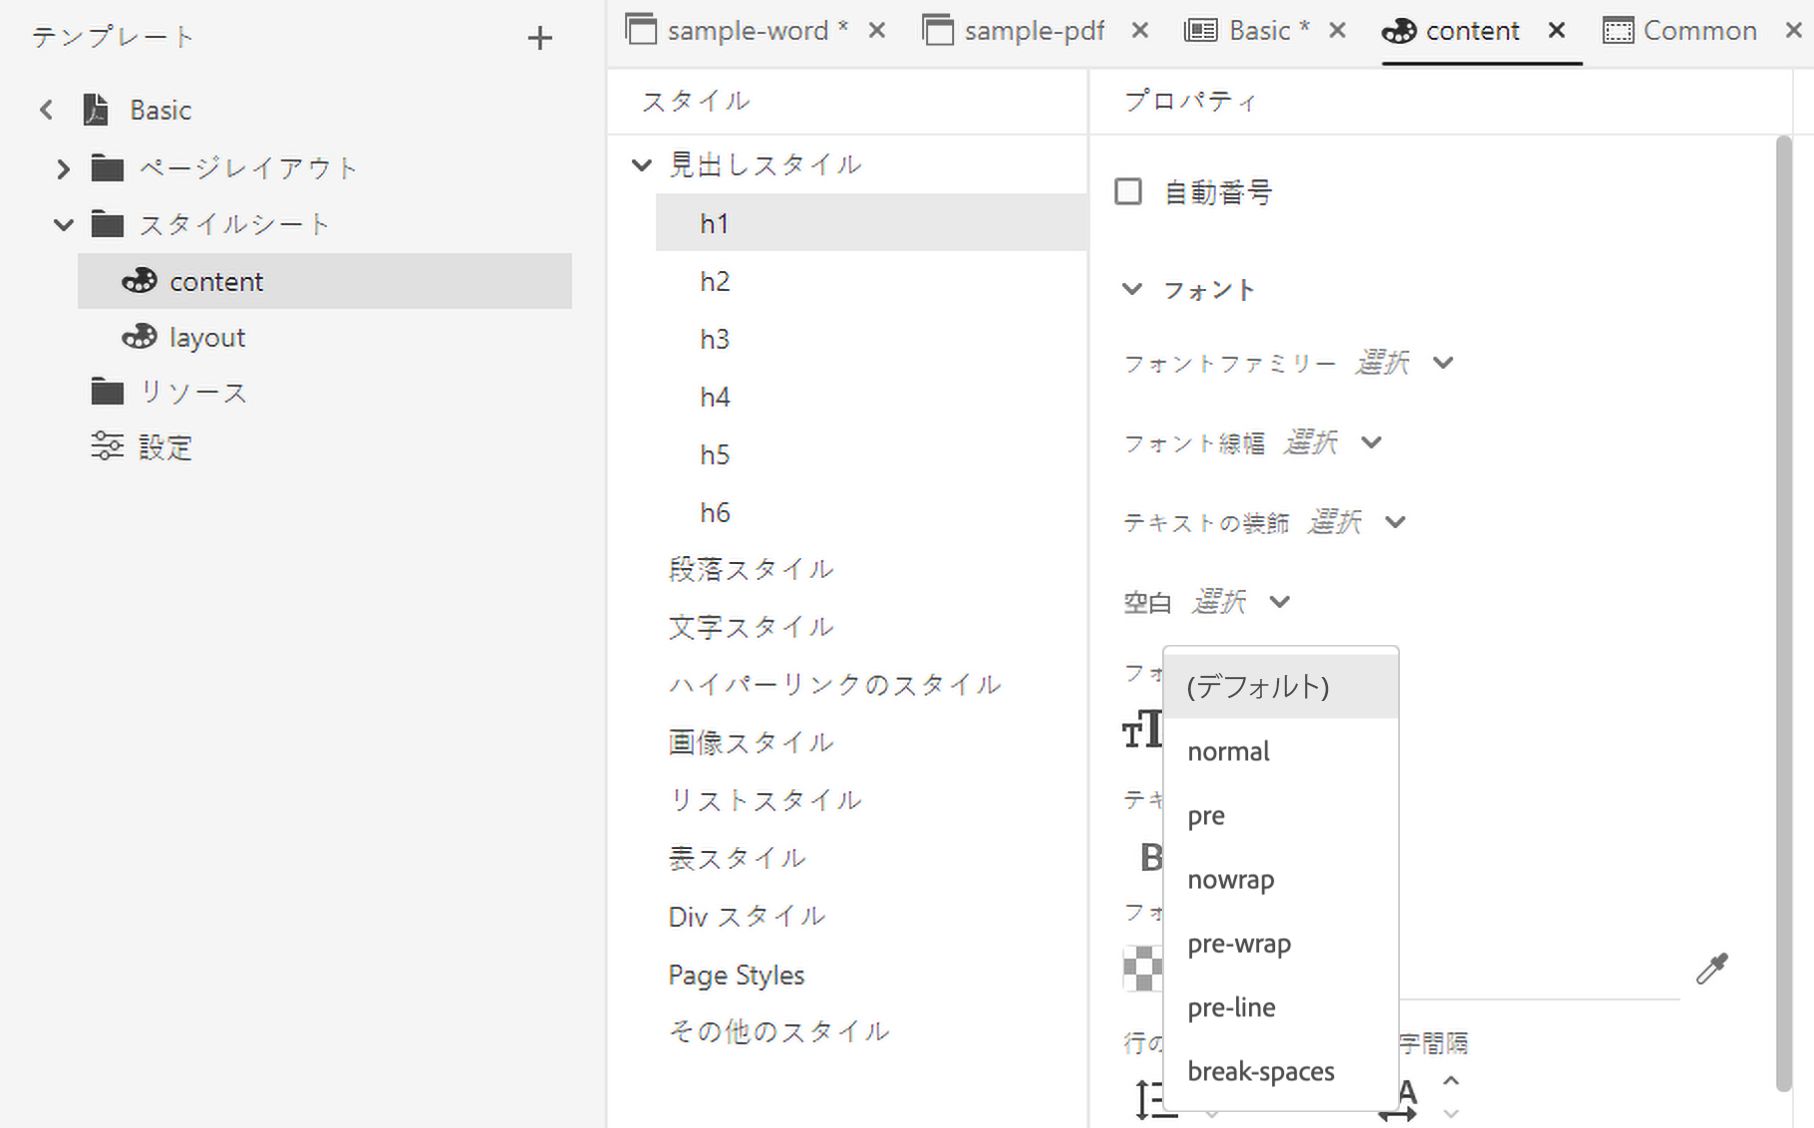Collapse the 見出しスタイル group
The image size is (1814, 1128).
641,165
